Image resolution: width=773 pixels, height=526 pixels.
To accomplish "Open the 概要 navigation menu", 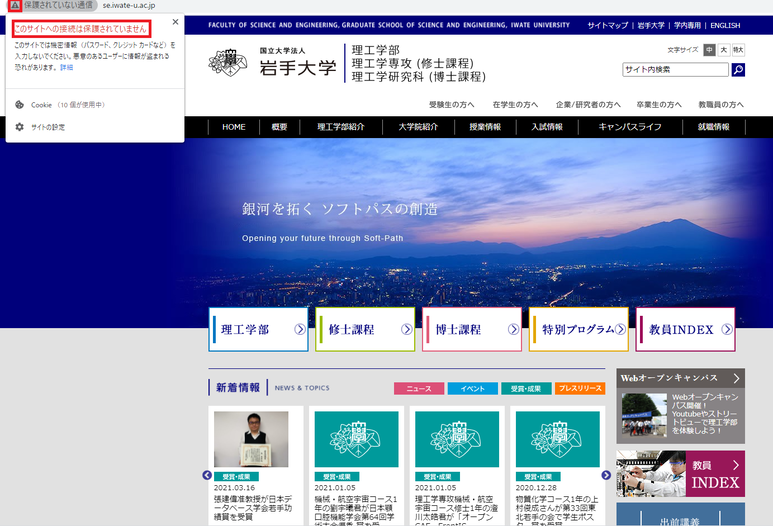I will click(x=280, y=127).
